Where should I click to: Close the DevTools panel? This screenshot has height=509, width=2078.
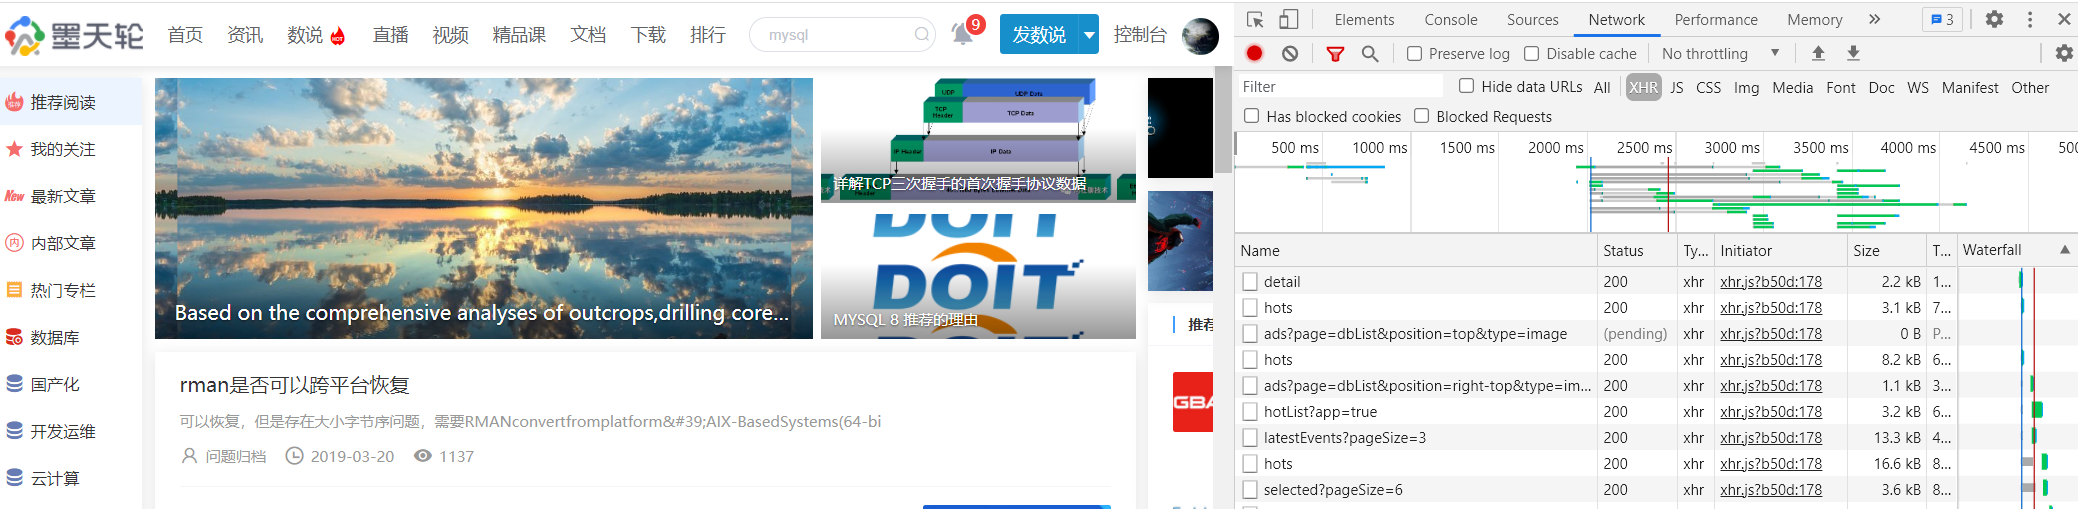[2064, 19]
